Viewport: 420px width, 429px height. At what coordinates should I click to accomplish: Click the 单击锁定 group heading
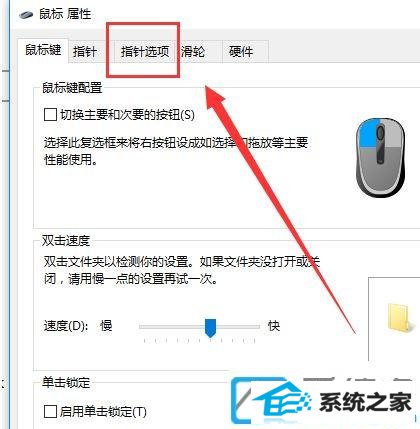(66, 382)
